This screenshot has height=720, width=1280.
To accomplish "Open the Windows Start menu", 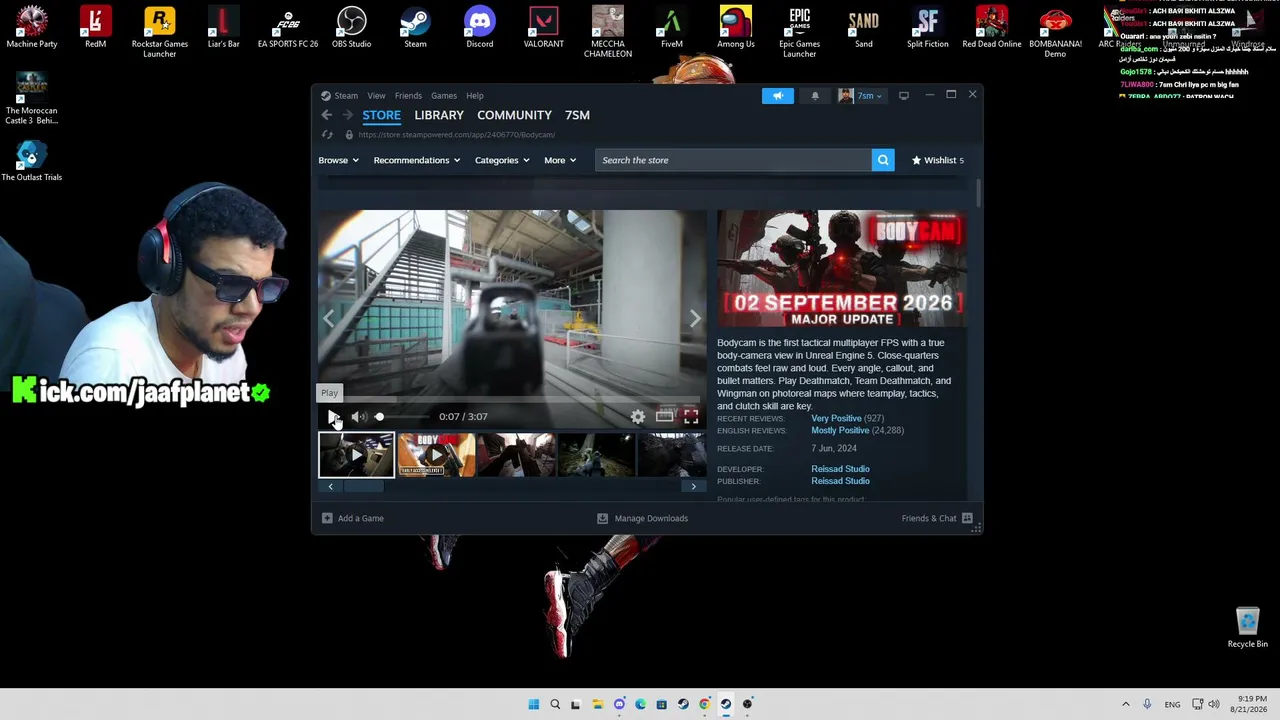I will coord(533,704).
